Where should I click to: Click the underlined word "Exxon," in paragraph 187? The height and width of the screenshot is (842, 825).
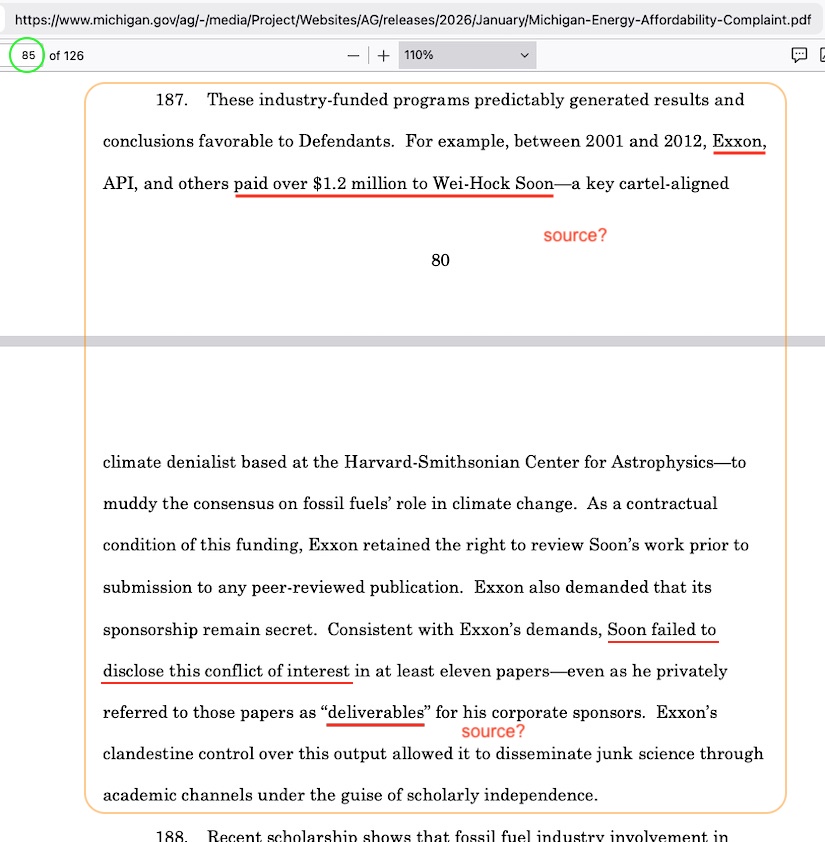click(x=738, y=142)
